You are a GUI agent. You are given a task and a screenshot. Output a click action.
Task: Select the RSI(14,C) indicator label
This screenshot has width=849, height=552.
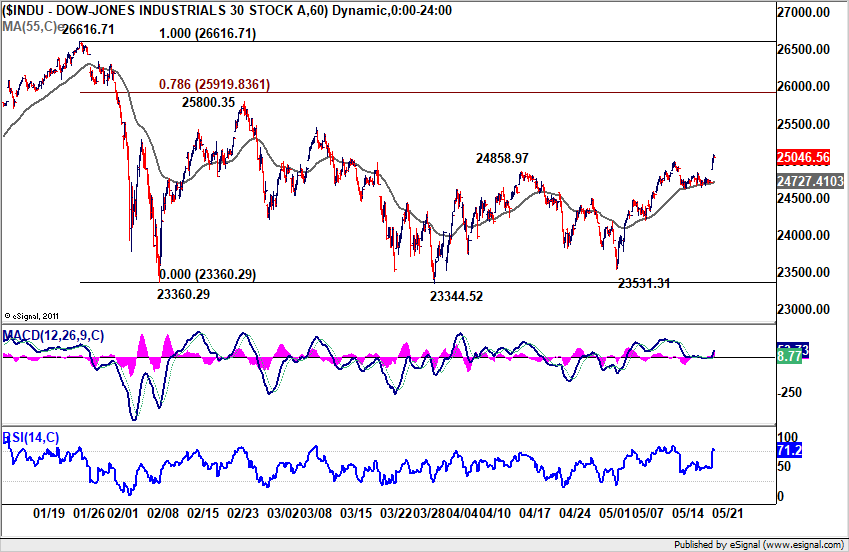(x=31, y=437)
